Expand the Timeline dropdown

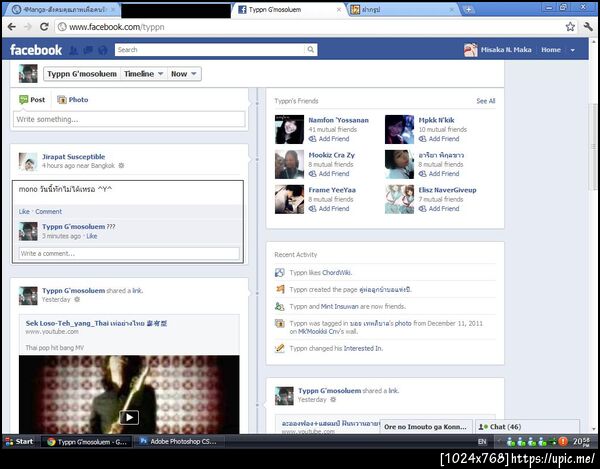tap(143, 74)
